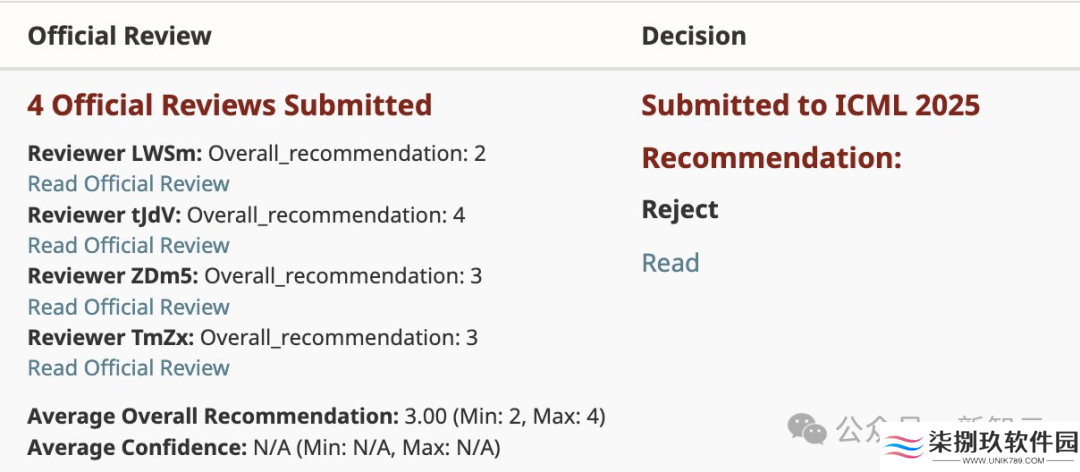Image resolution: width=1080 pixels, height=472 pixels.
Task: Click the Reviewer tJdV name label
Action: point(105,215)
